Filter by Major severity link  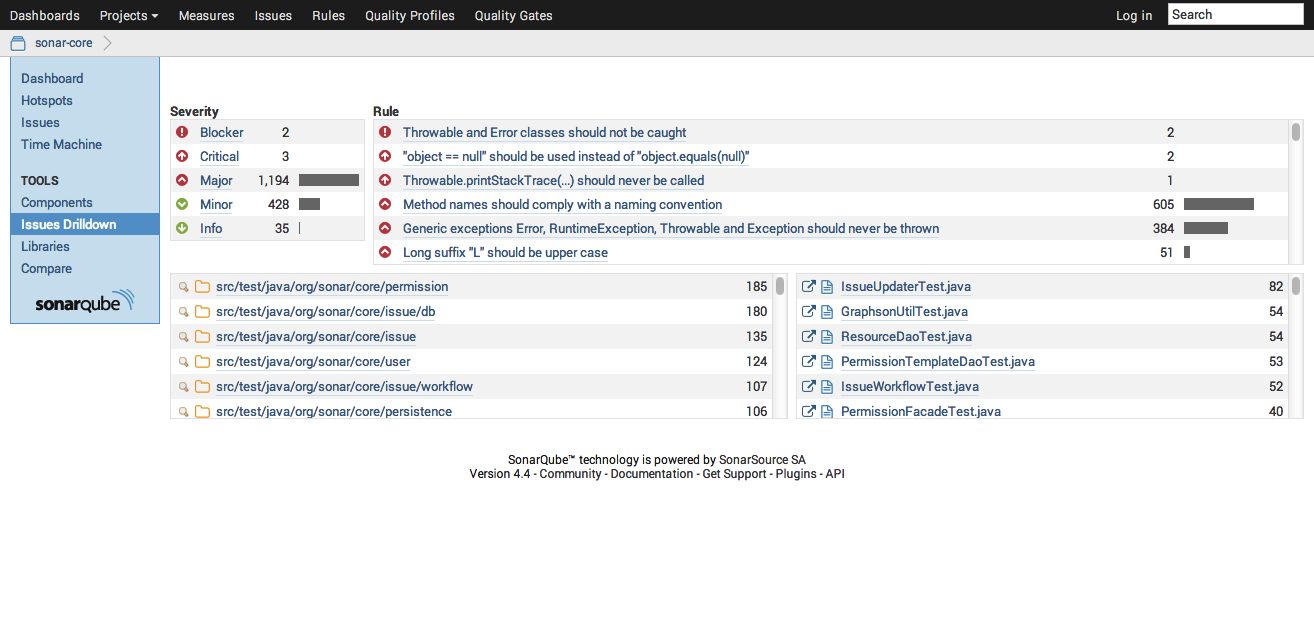pos(216,180)
